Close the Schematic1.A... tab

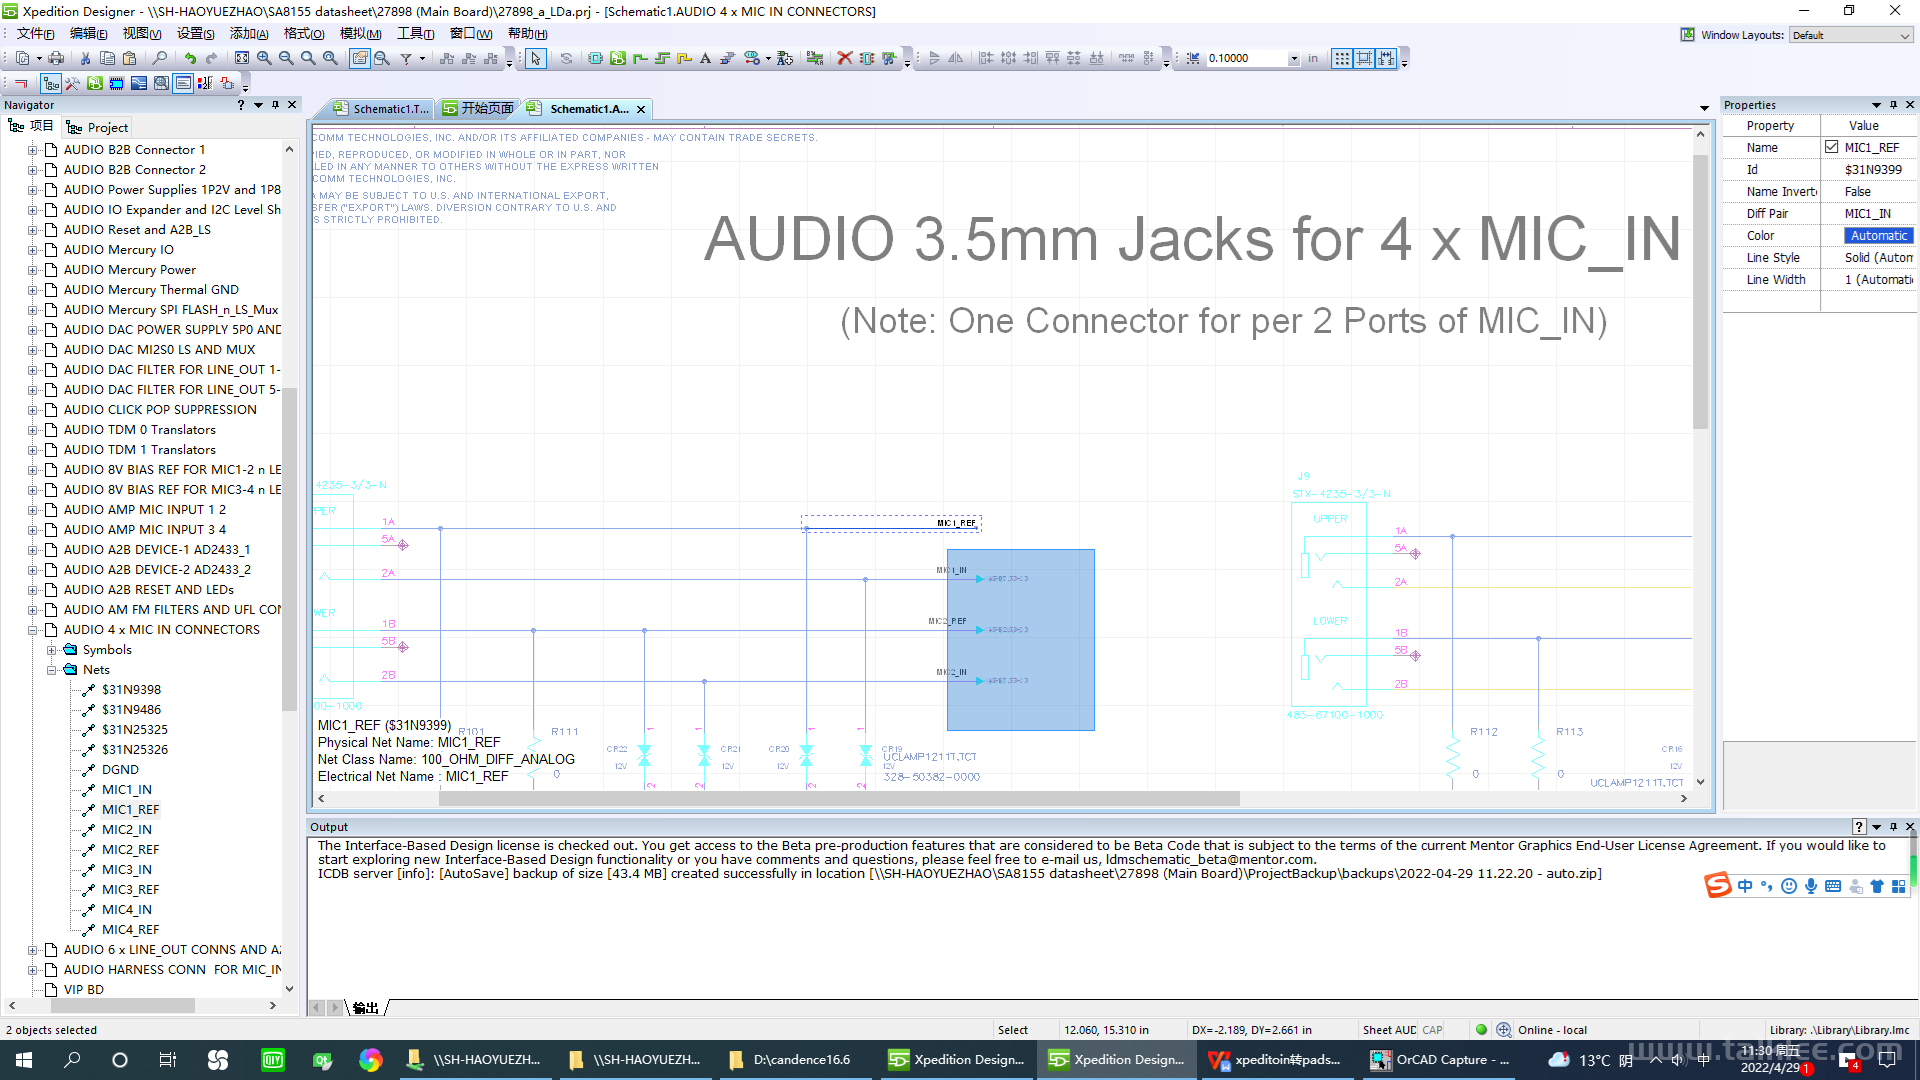(x=641, y=109)
